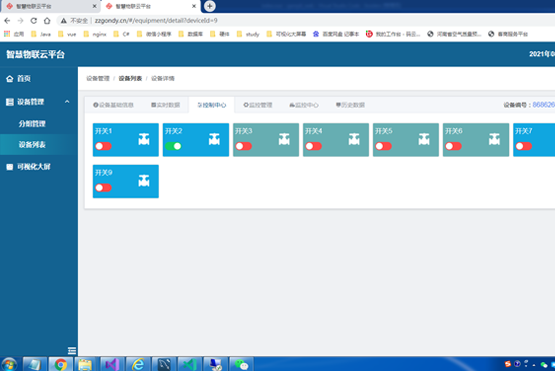555x371 pixels.
Task: Click the browser home icon
Action: pos(47,21)
